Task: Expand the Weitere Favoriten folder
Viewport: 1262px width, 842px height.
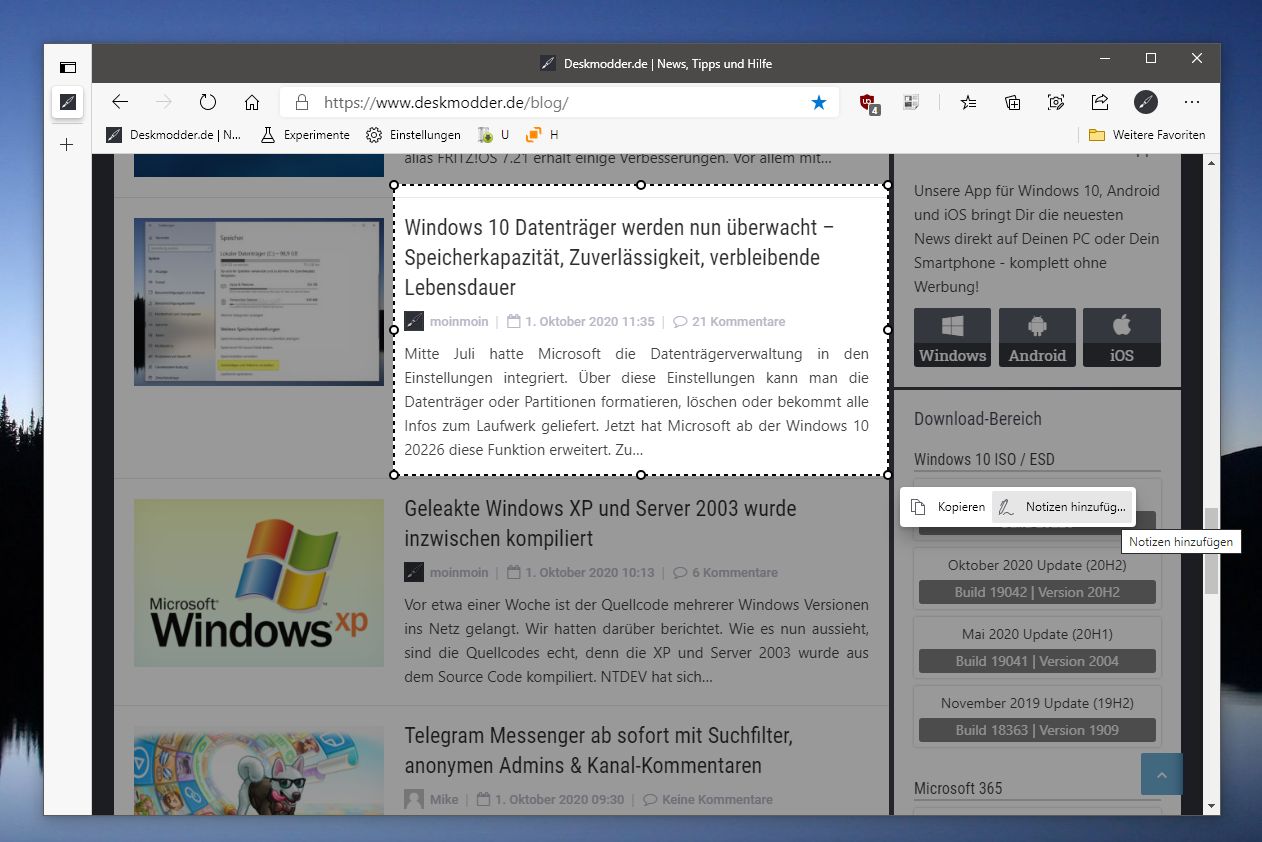Action: 1147,135
